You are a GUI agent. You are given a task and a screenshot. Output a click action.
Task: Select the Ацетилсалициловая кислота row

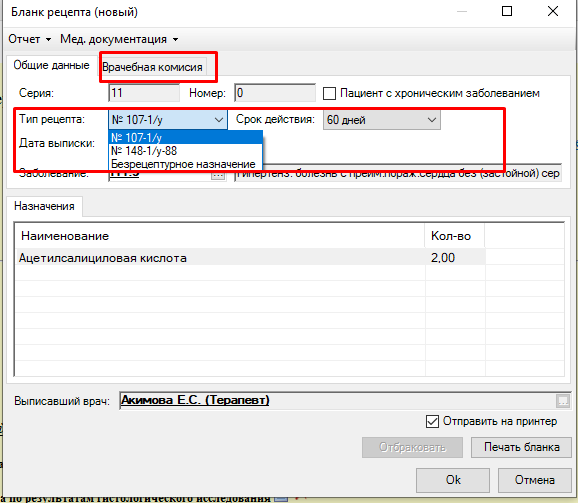[x=251, y=258]
